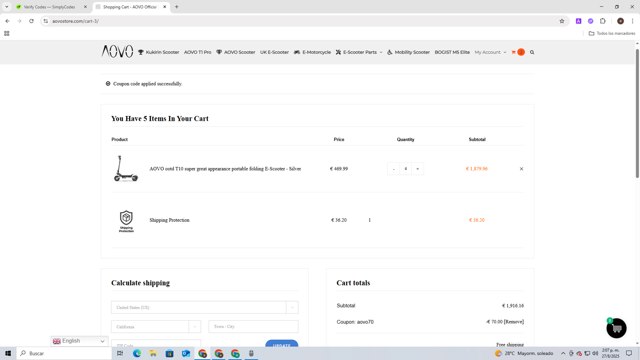
Task: Click the blue Update shipping button
Action: pyautogui.click(x=282, y=344)
